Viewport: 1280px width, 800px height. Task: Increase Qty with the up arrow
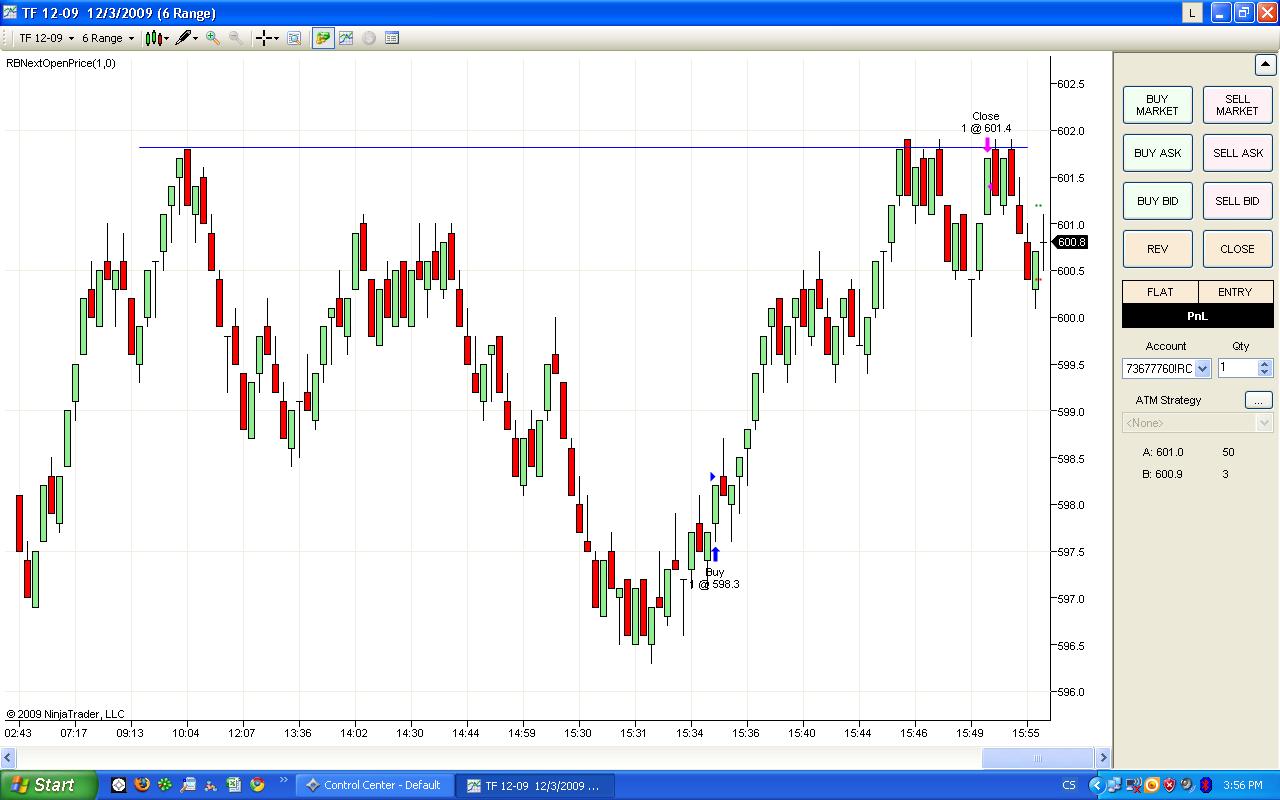pyautogui.click(x=1265, y=364)
